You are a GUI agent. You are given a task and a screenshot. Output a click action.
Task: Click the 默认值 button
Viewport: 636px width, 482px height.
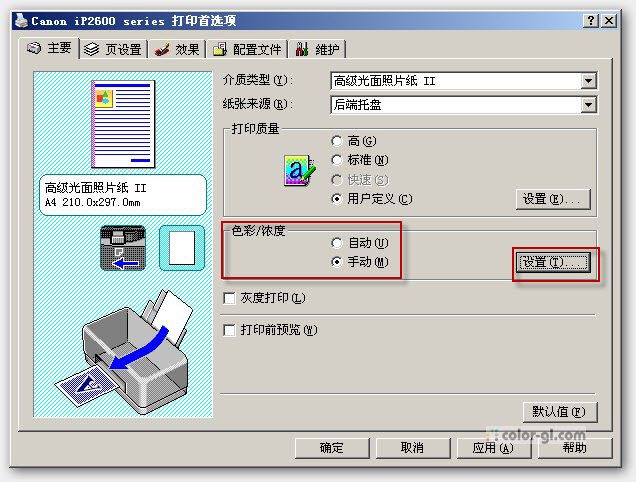559,412
